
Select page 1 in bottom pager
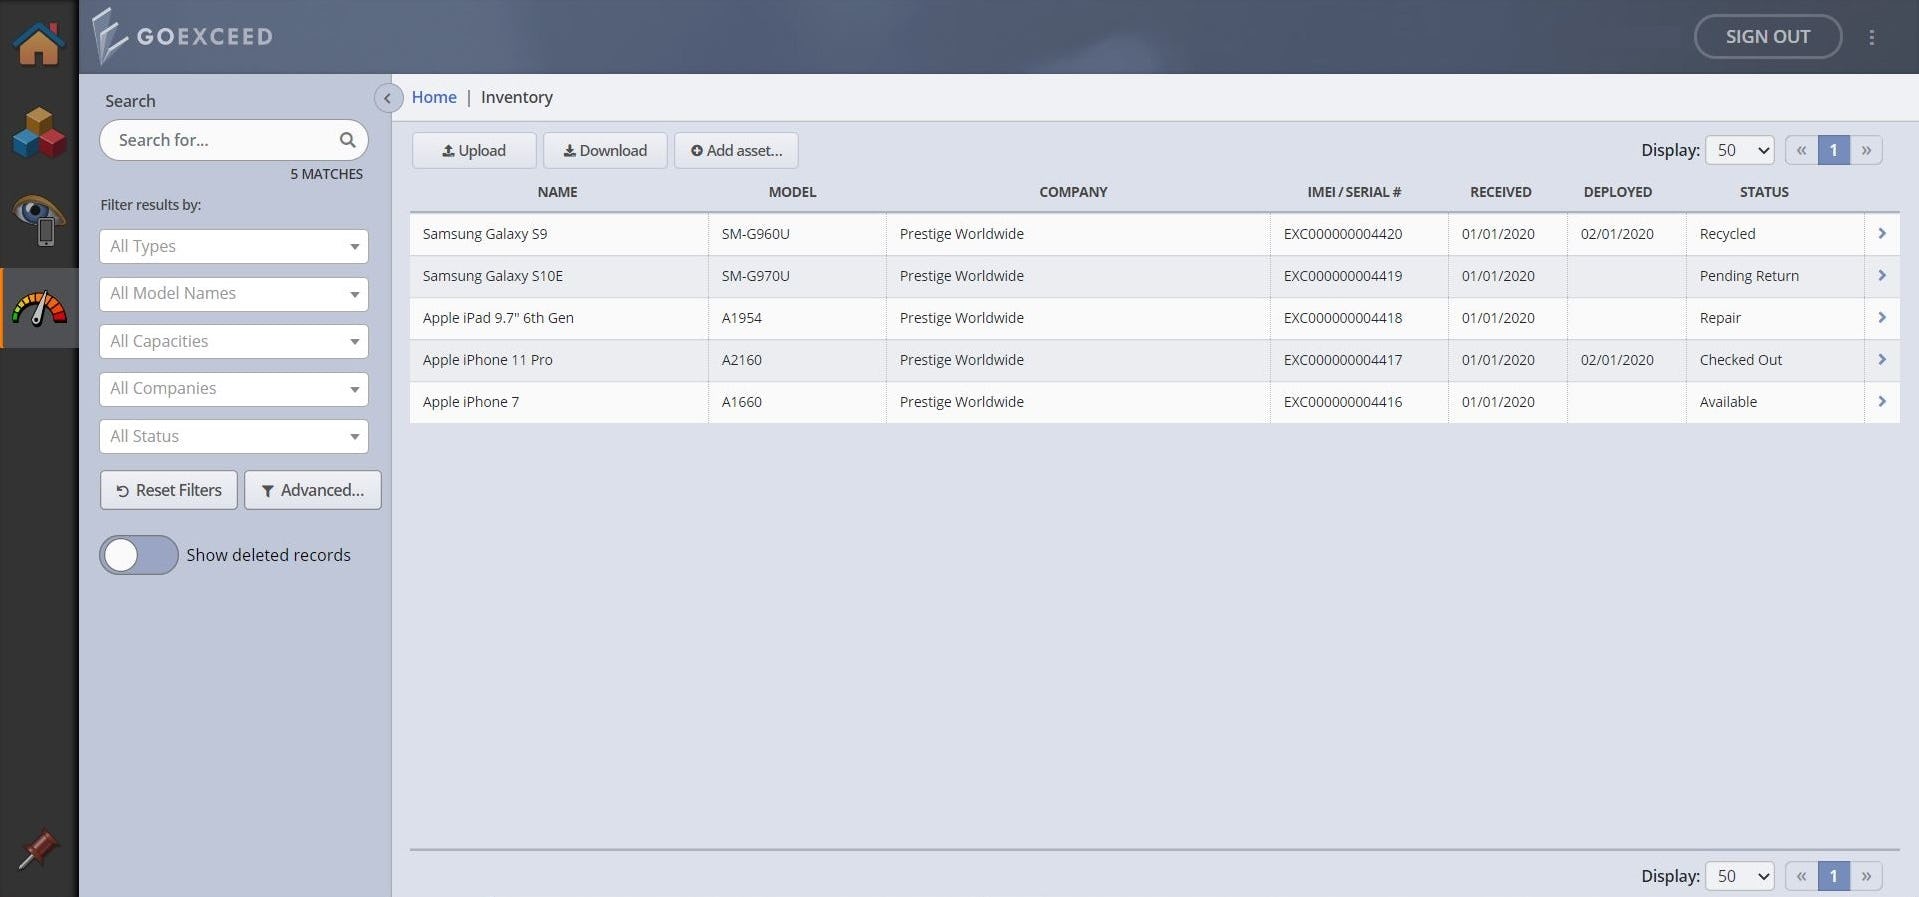pyautogui.click(x=1833, y=876)
